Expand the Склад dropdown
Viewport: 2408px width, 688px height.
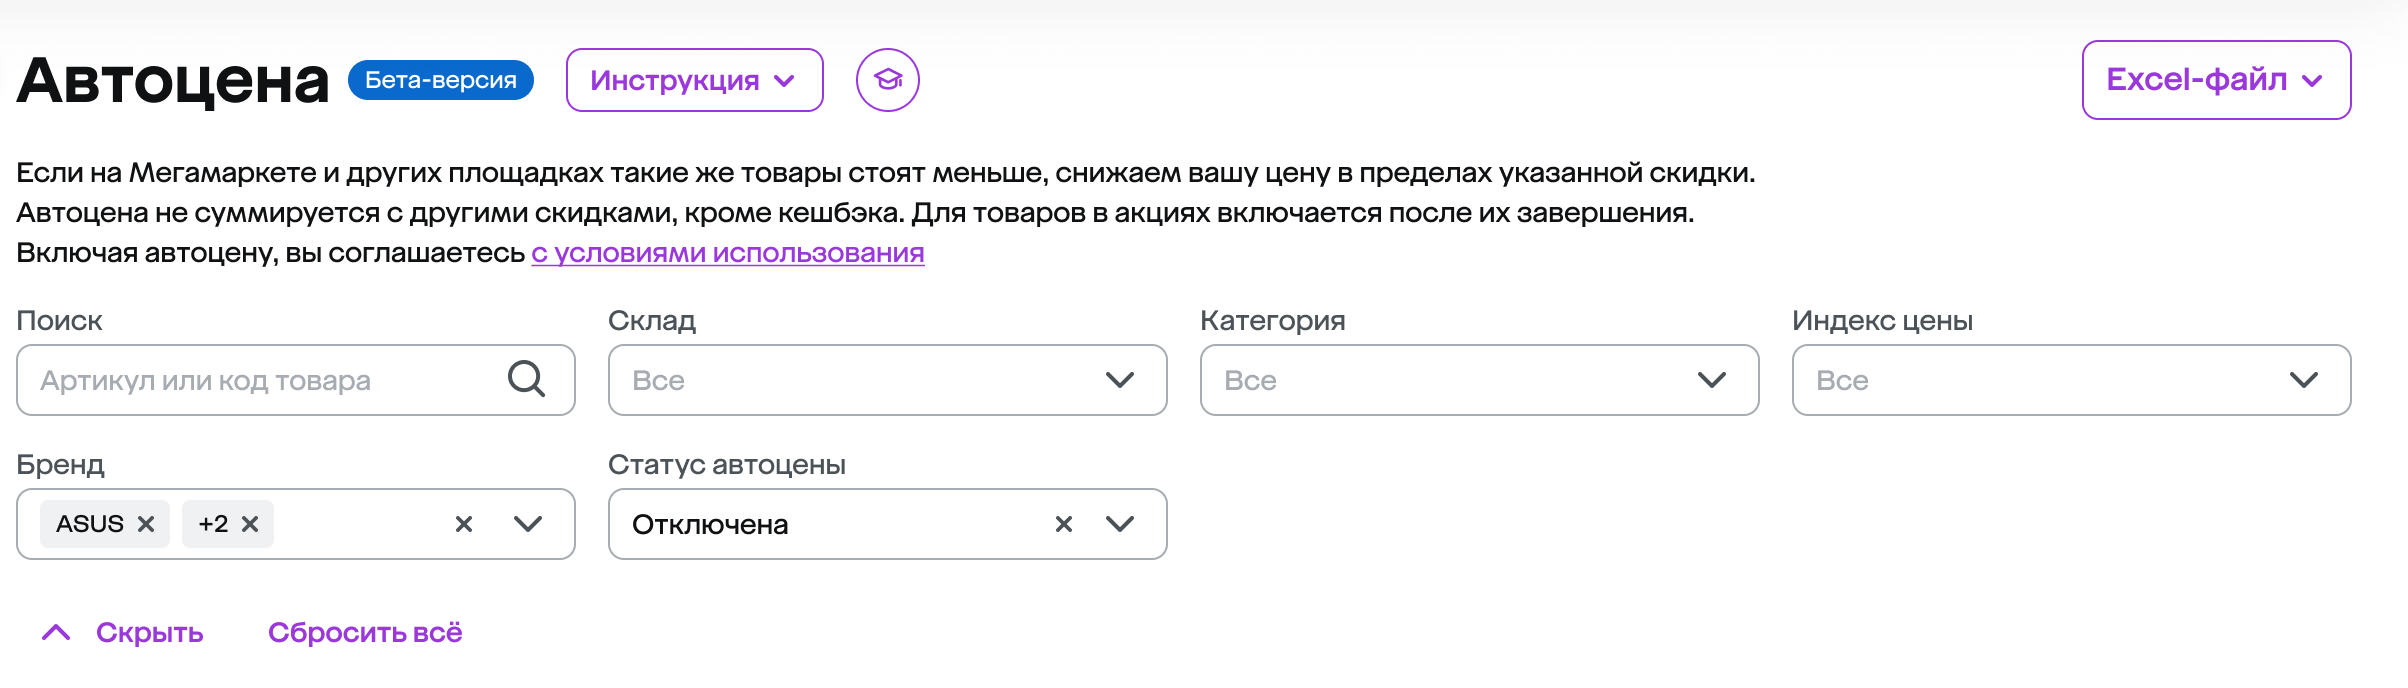887,380
